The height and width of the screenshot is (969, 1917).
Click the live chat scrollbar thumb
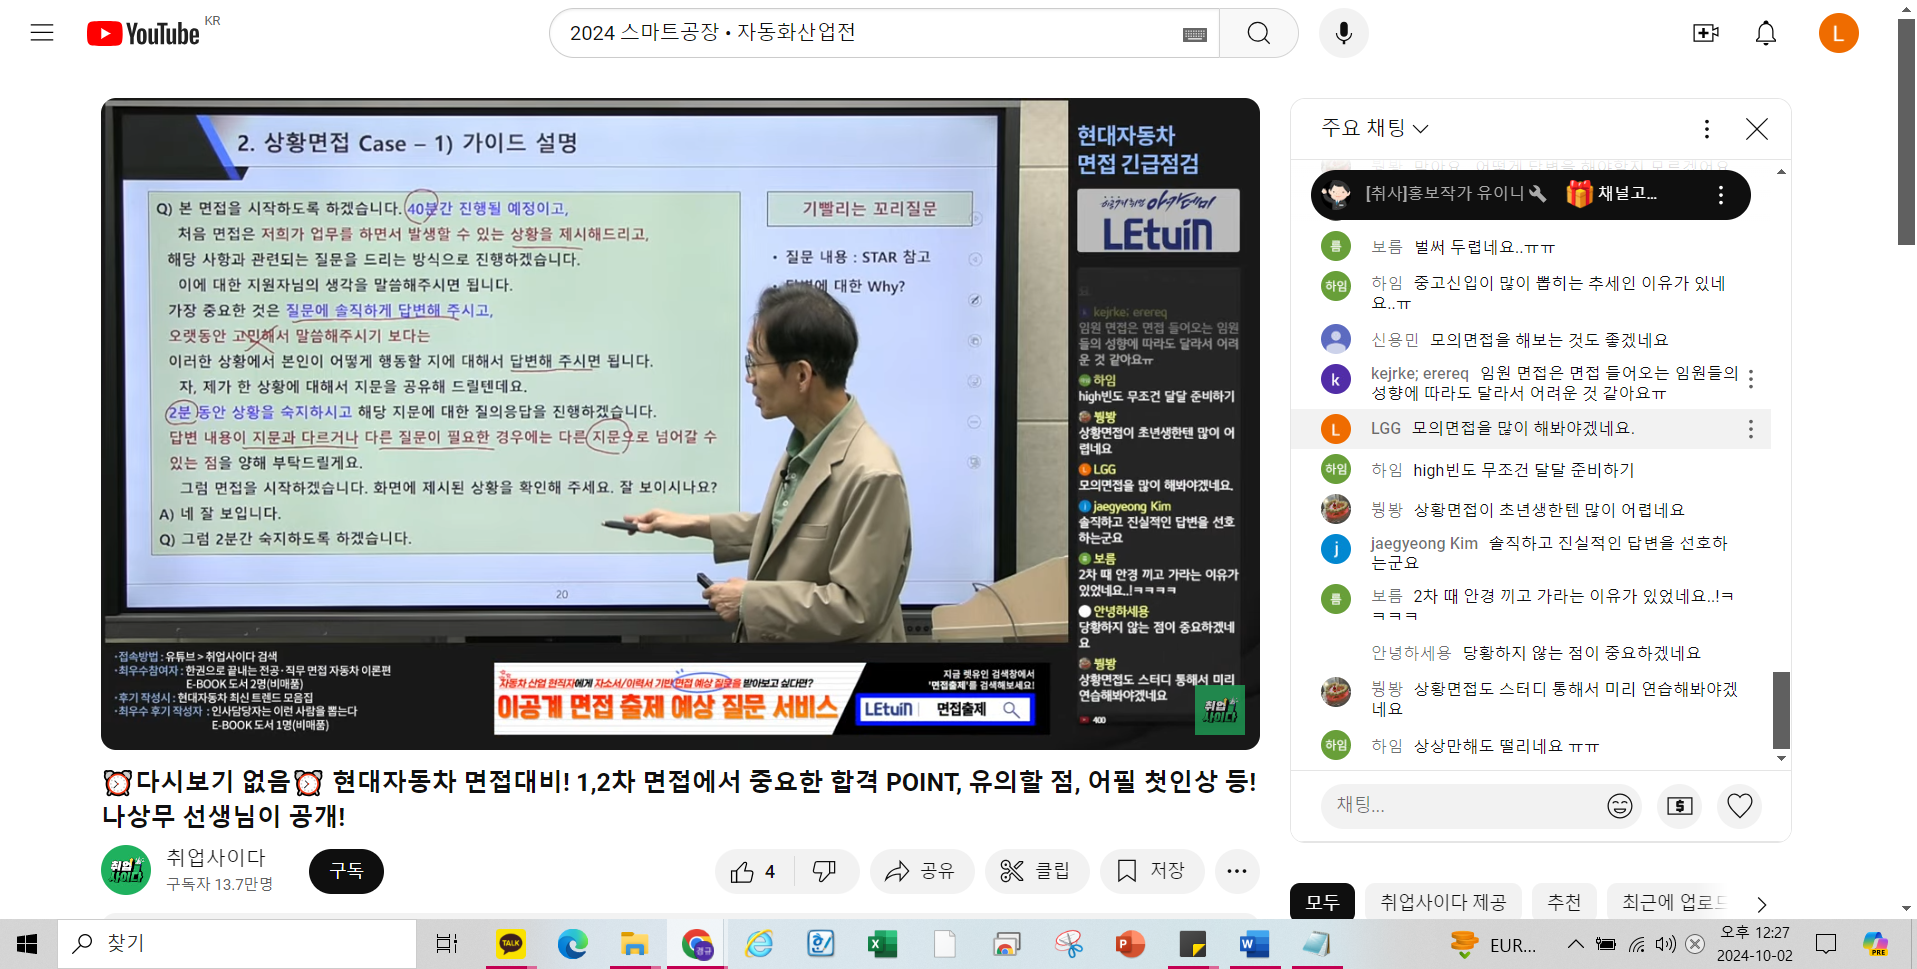(1781, 709)
